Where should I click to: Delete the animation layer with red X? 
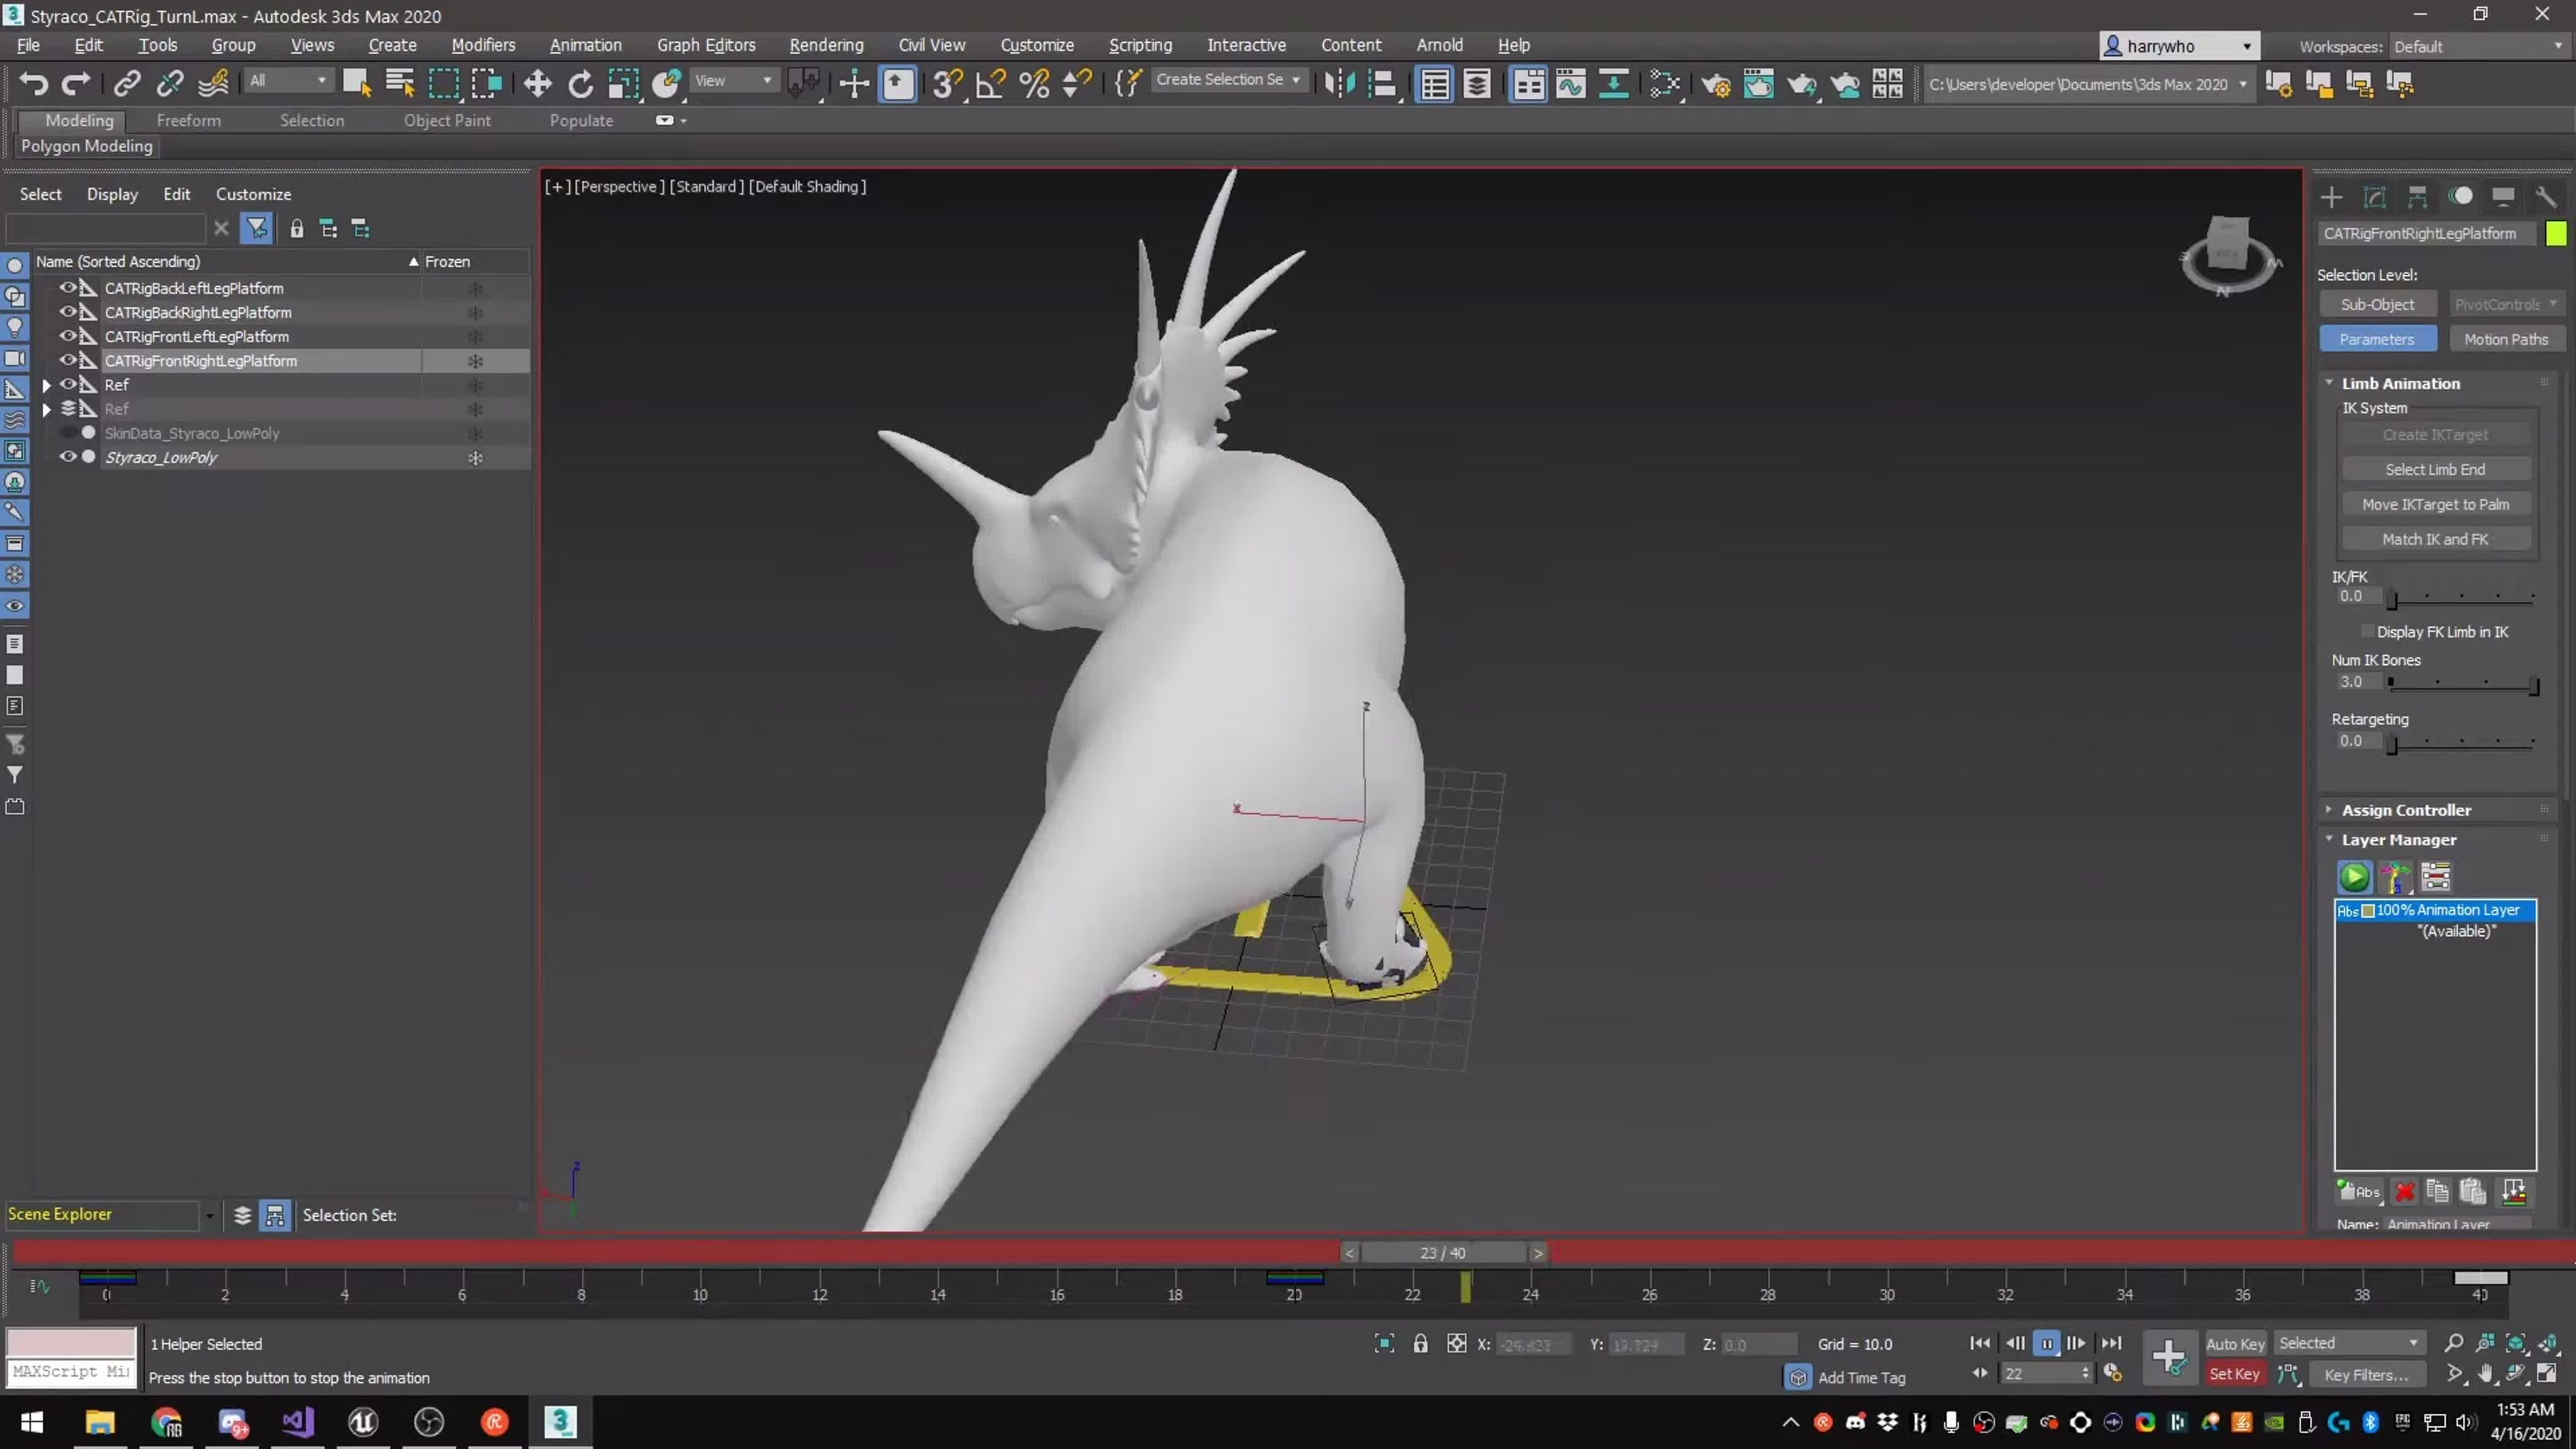pos(2405,1191)
